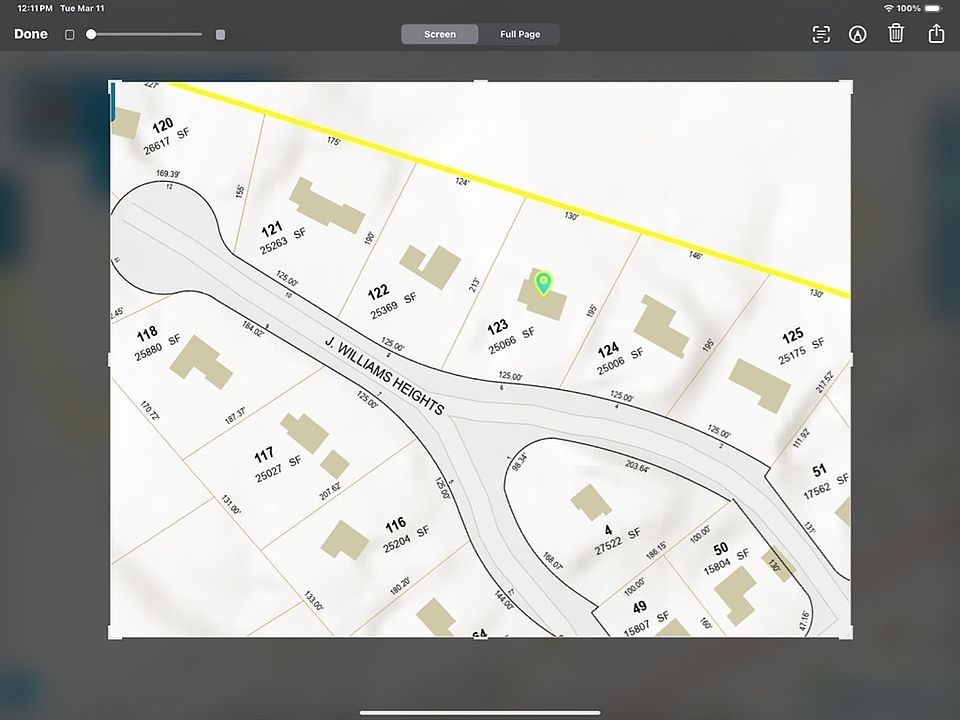Switch to the Screen tab

click(440, 34)
